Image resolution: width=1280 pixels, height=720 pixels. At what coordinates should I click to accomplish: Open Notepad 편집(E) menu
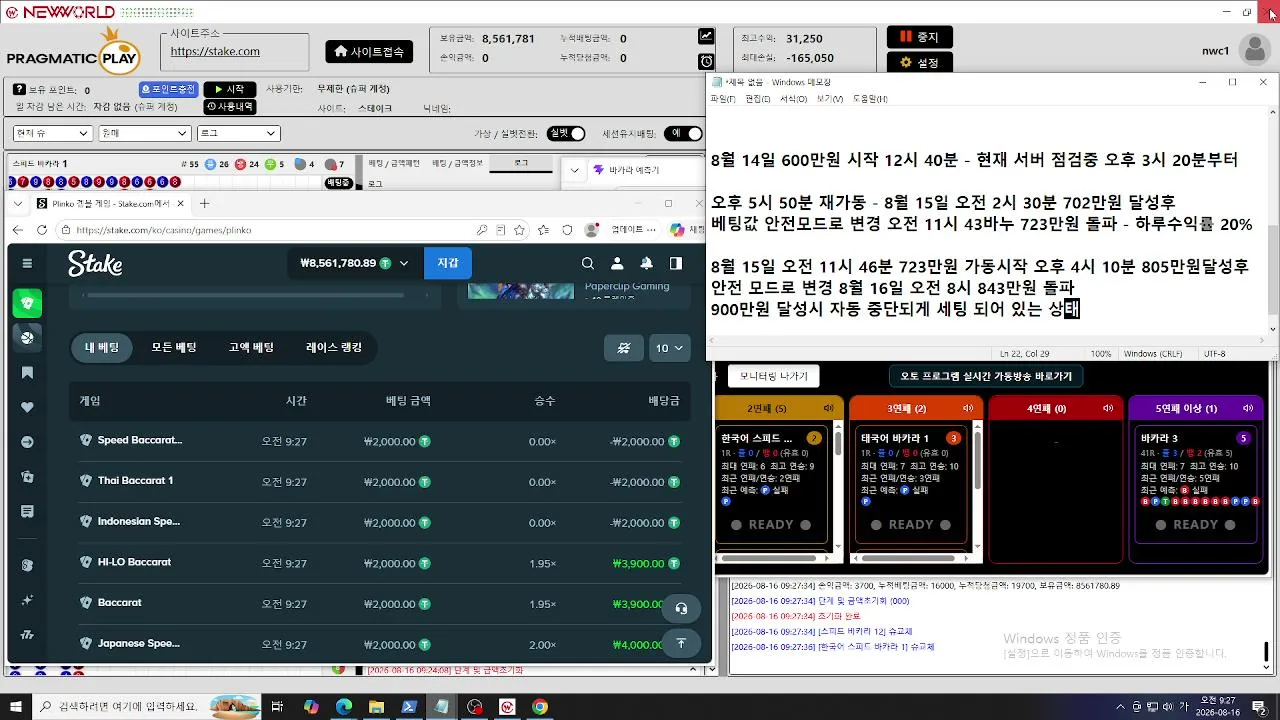(757, 99)
